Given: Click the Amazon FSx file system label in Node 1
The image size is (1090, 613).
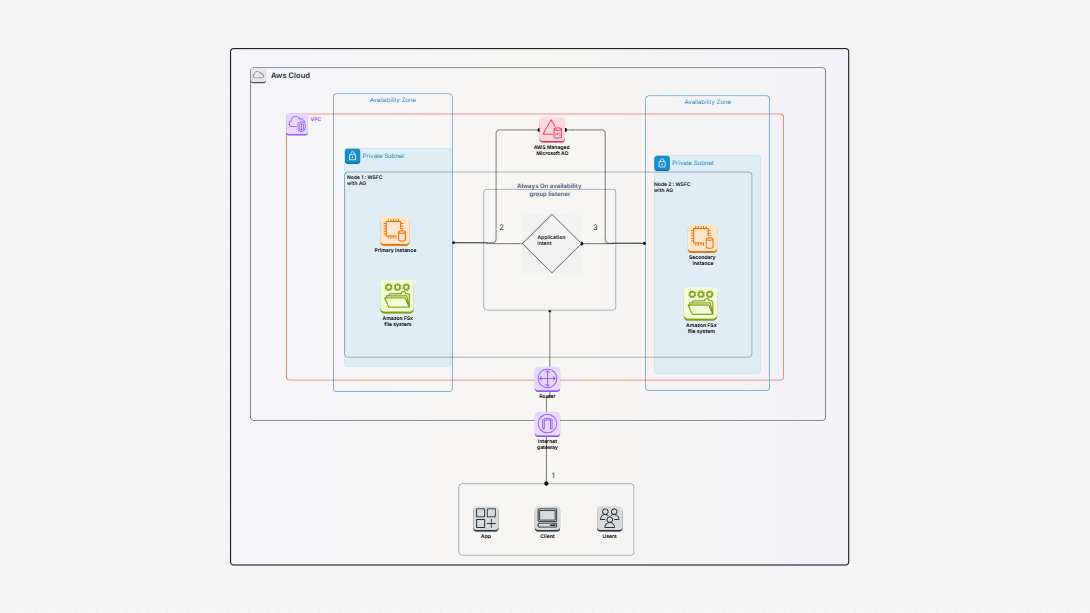Looking at the screenshot, I should 397,321.
